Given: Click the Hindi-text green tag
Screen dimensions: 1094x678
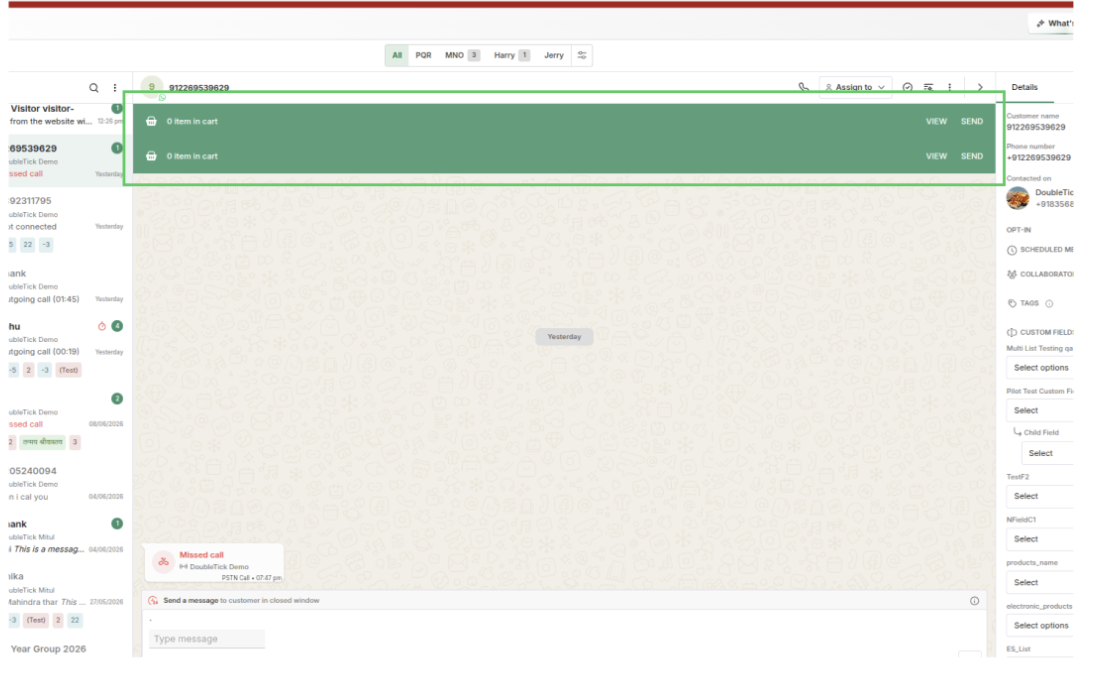Looking at the screenshot, I should (x=43, y=442).
